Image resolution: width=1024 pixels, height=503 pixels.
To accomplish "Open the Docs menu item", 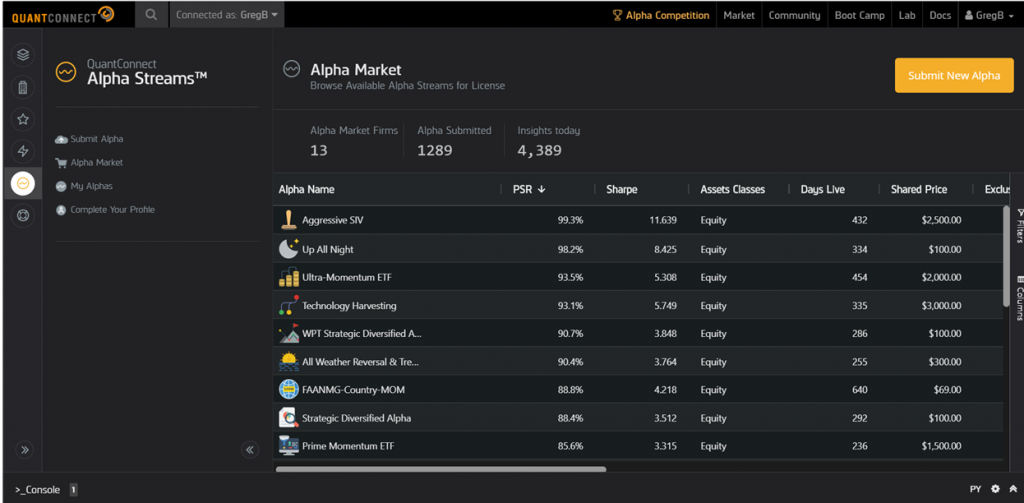I will point(940,15).
